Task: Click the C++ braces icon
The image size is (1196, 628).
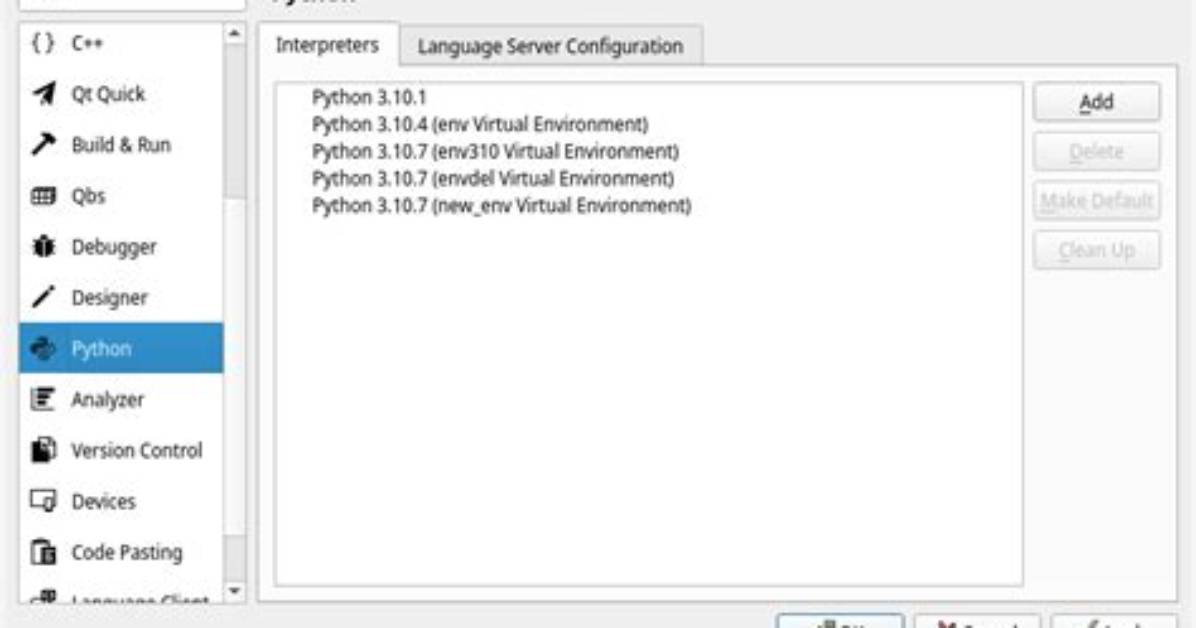Action: pyautogui.click(x=43, y=43)
